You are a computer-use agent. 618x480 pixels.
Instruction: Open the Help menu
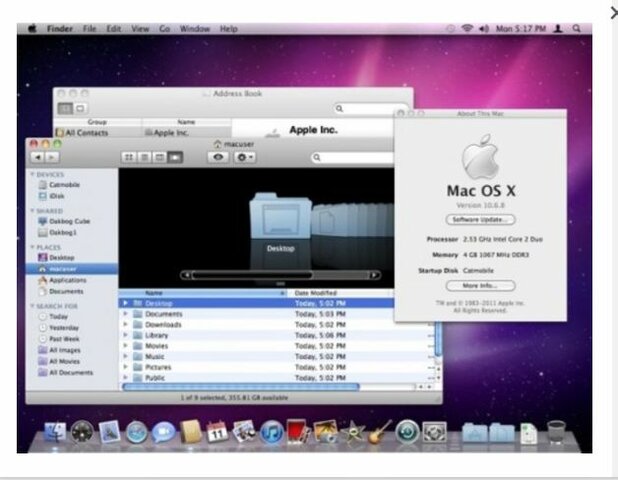pyautogui.click(x=229, y=28)
